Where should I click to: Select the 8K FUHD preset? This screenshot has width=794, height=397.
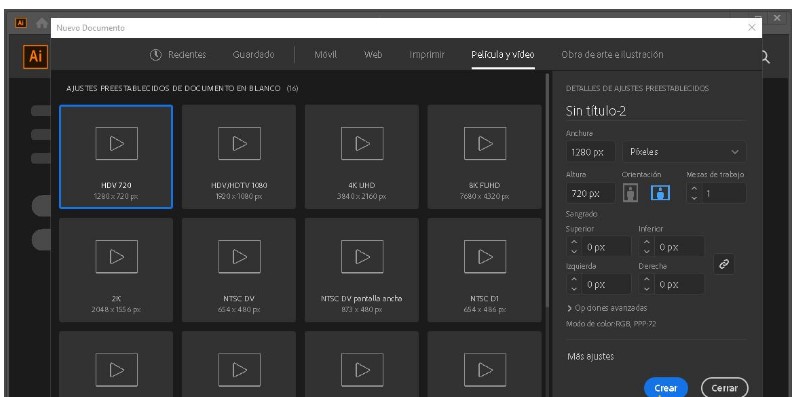click(x=485, y=157)
